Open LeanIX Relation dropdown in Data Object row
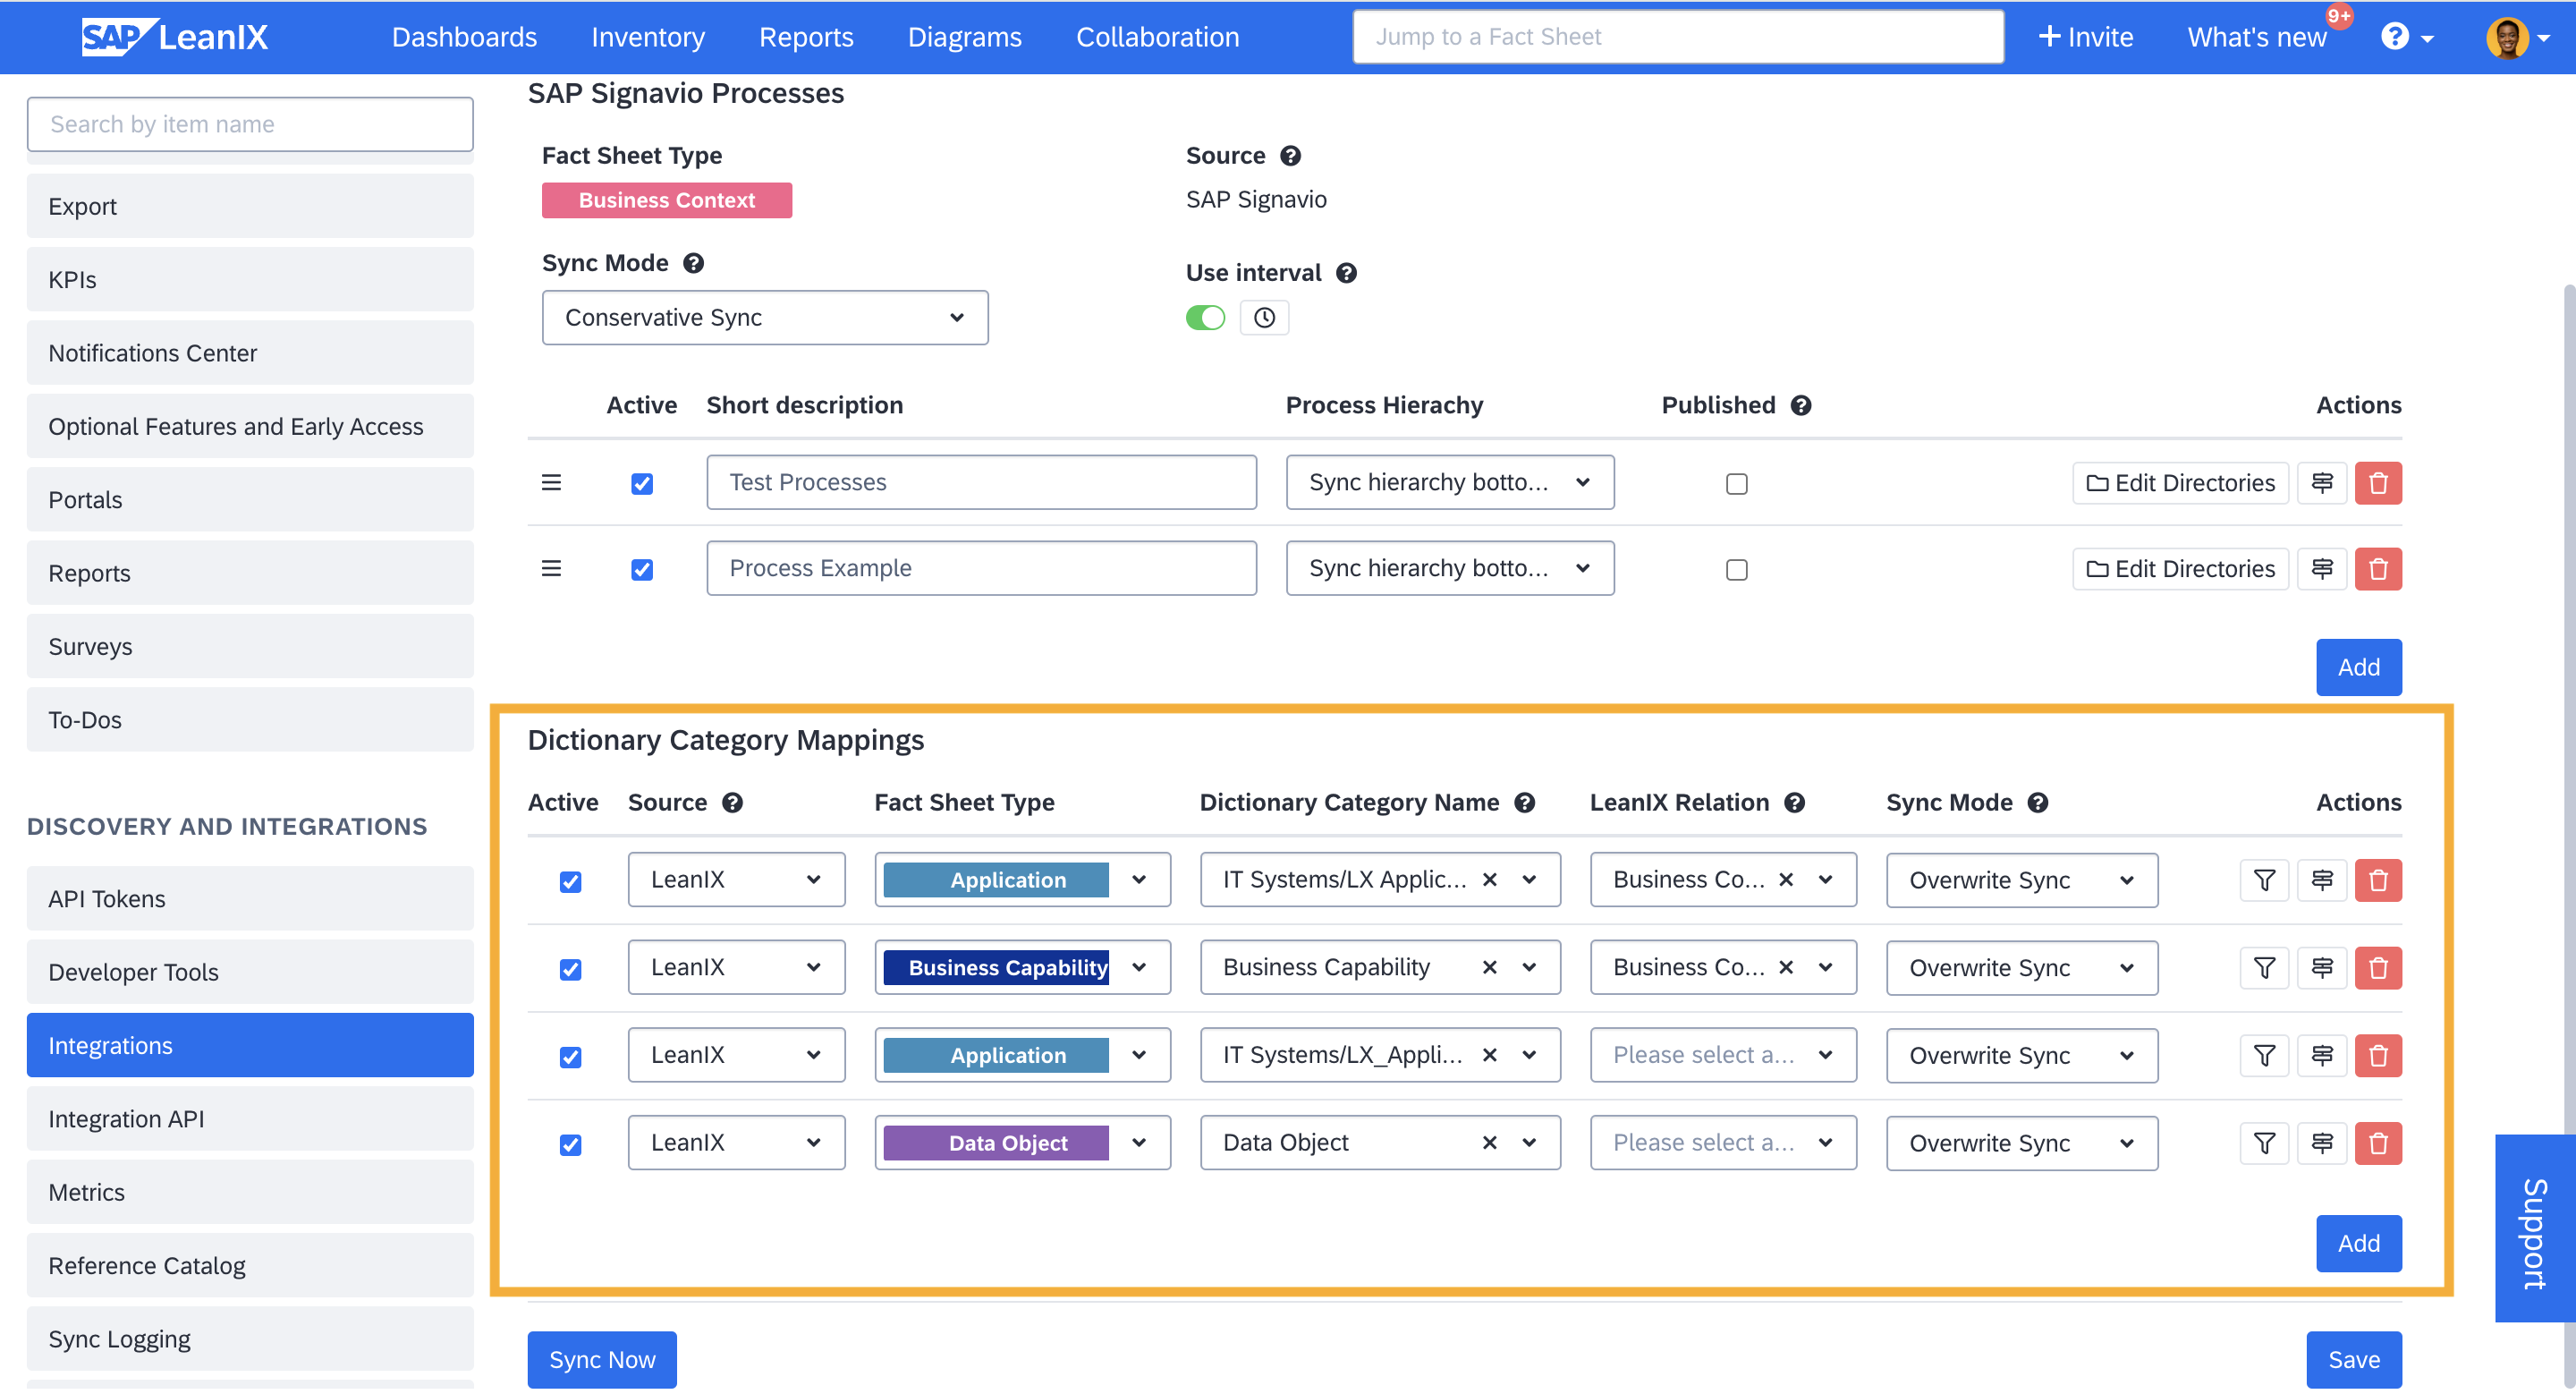 click(1723, 1143)
